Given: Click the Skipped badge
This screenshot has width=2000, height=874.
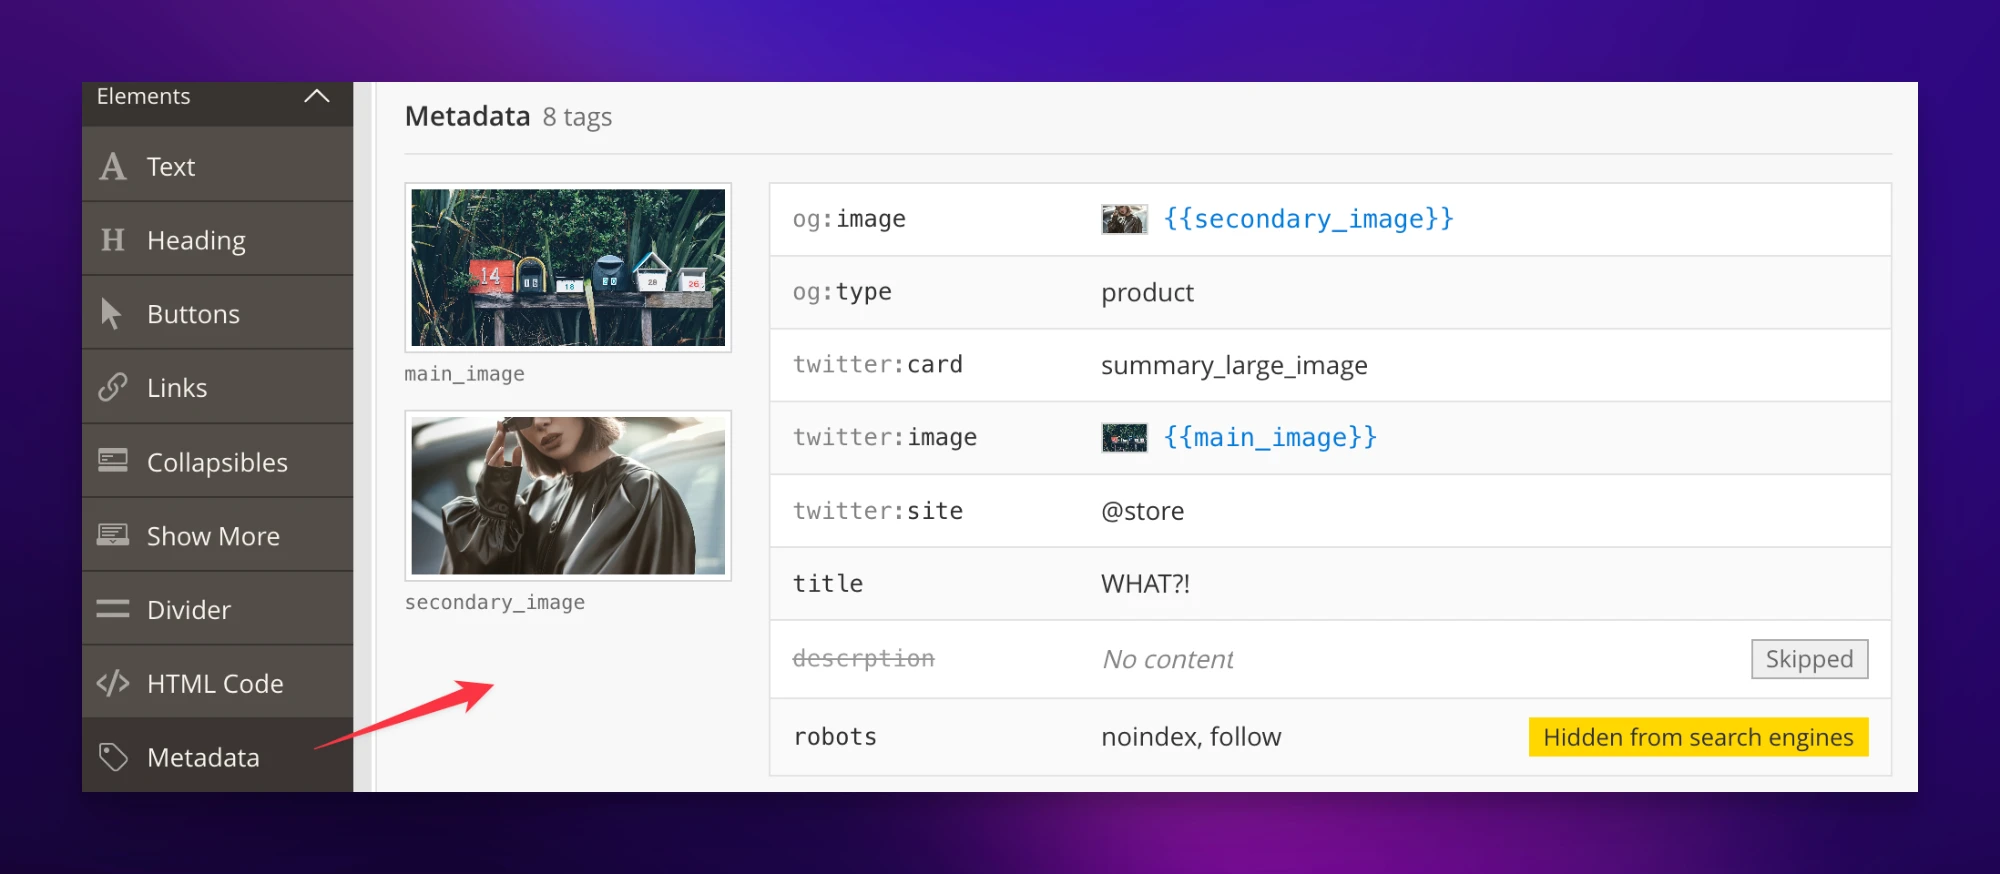Looking at the screenshot, I should click(x=1809, y=659).
